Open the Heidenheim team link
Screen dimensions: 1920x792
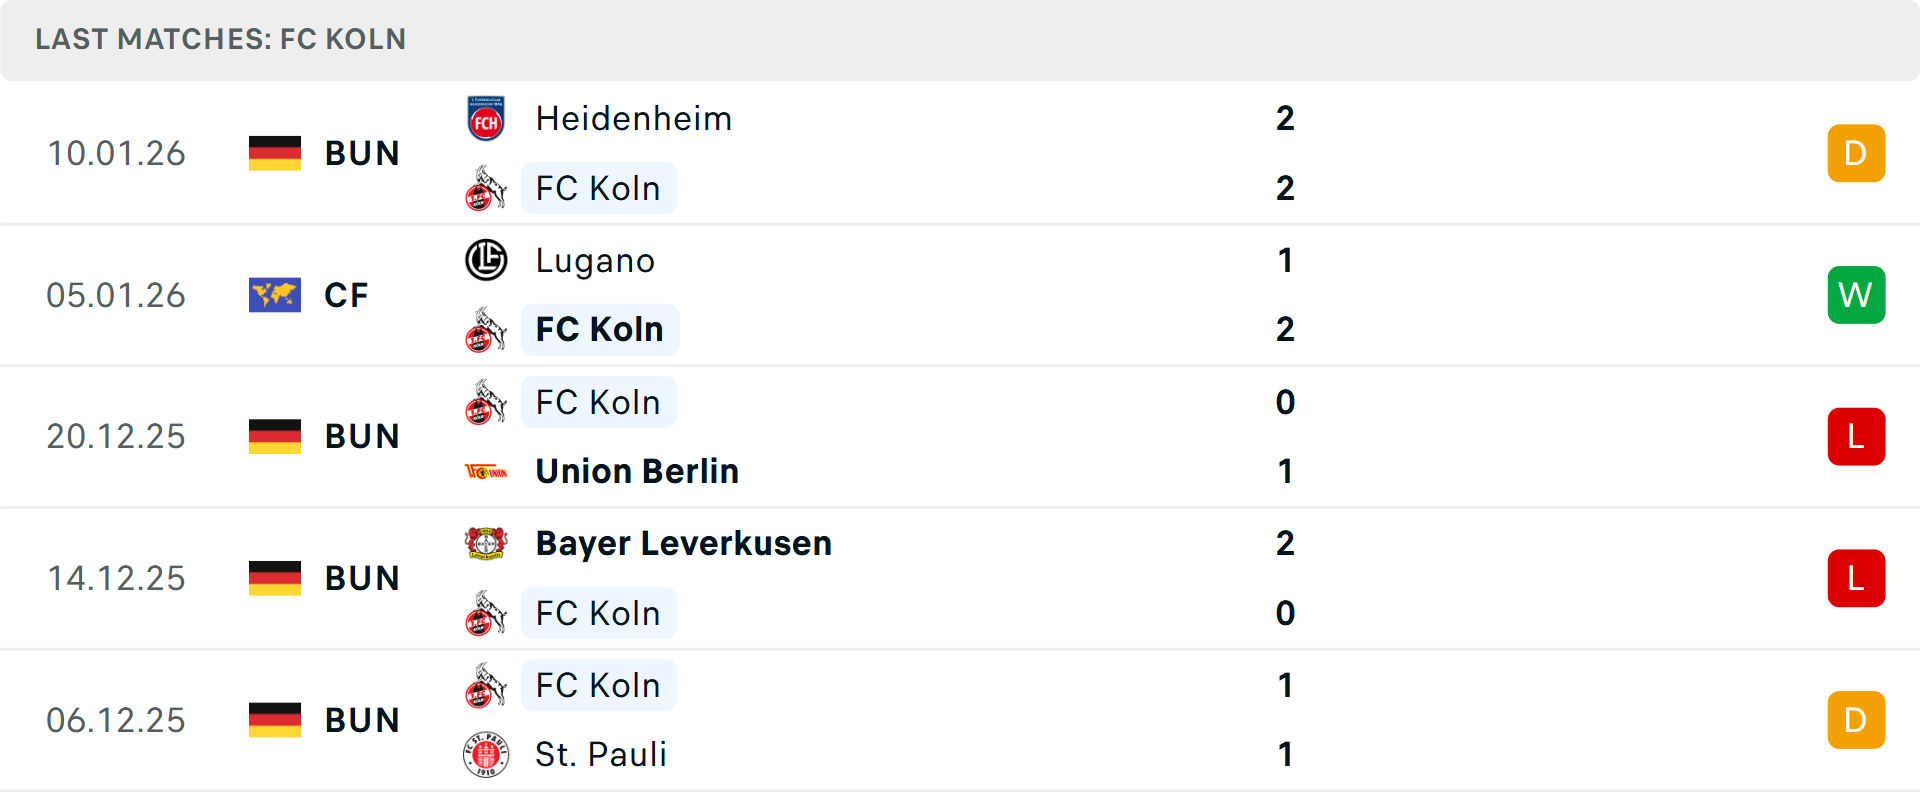[x=633, y=119]
